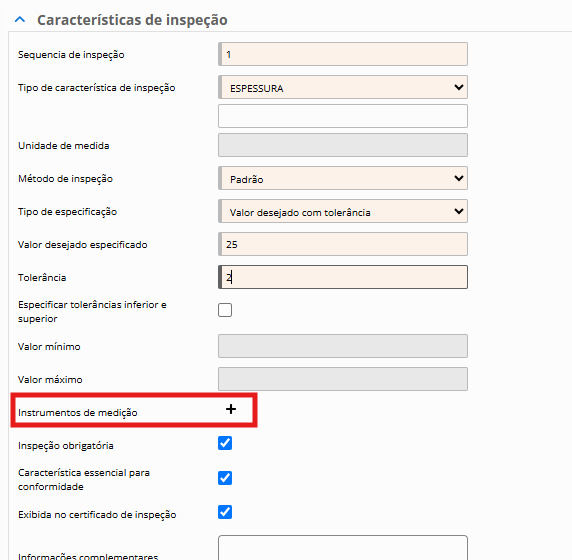Expand the Tipo de especificação dropdown
Image resolution: width=572 pixels, height=560 pixels.
pos(343,211)
